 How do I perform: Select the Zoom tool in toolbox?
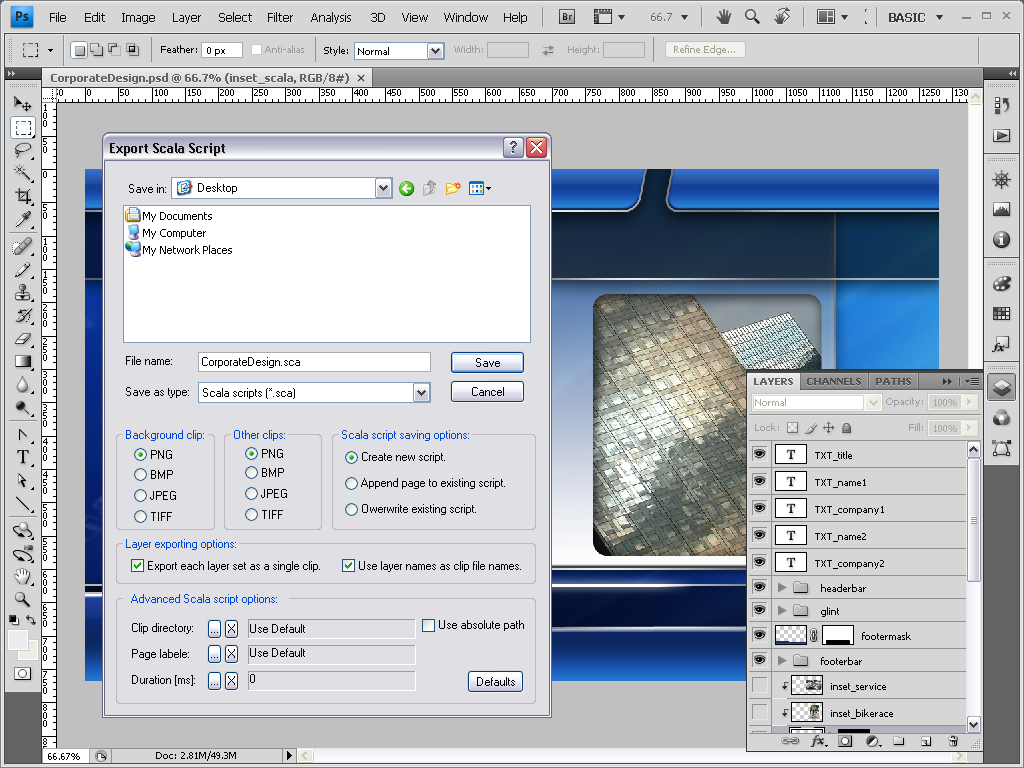tap(22, 600)
